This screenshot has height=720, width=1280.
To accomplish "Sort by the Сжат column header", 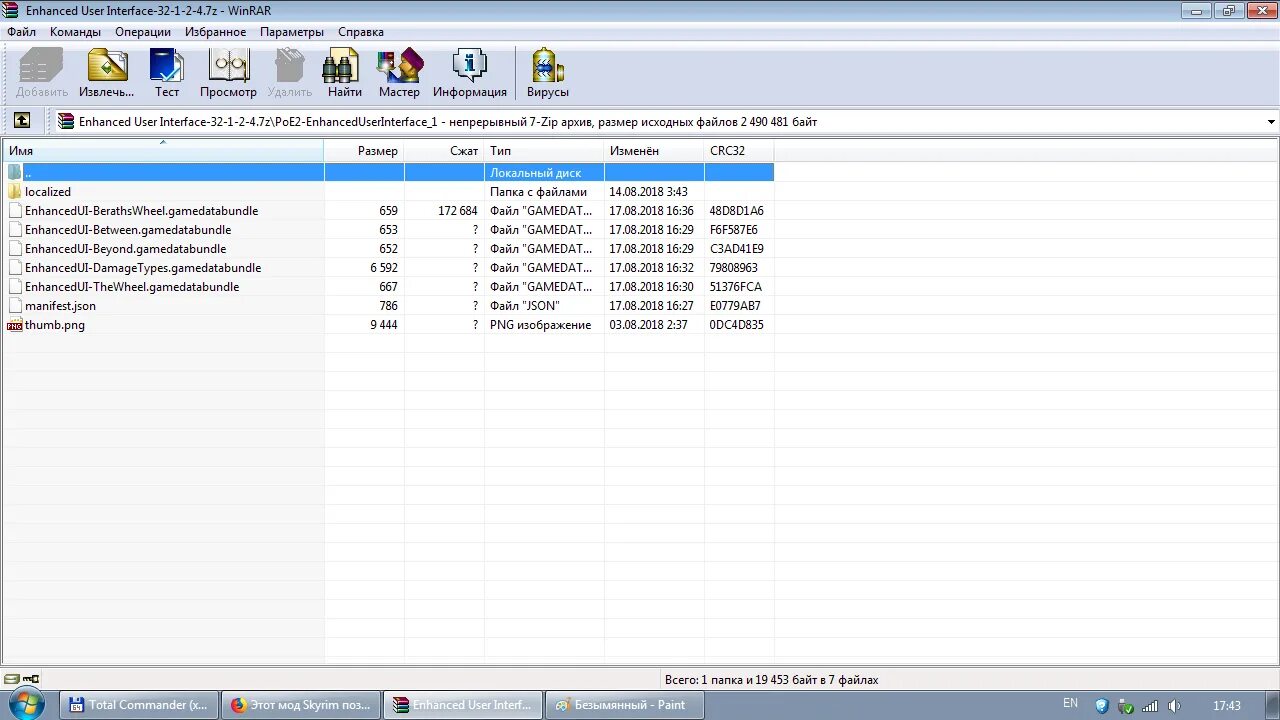I will (444, 151).
